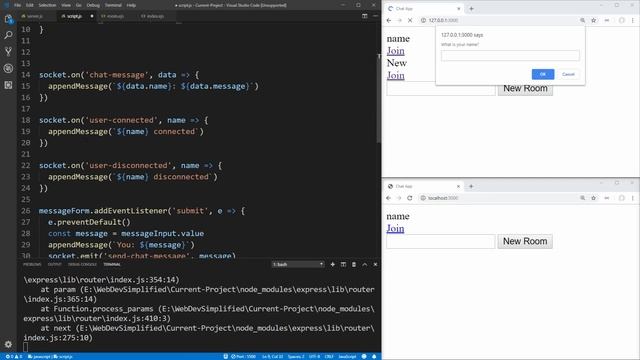Go back in bottom Chrome window
Screen dimensions: 640x360
pos(389,198)
